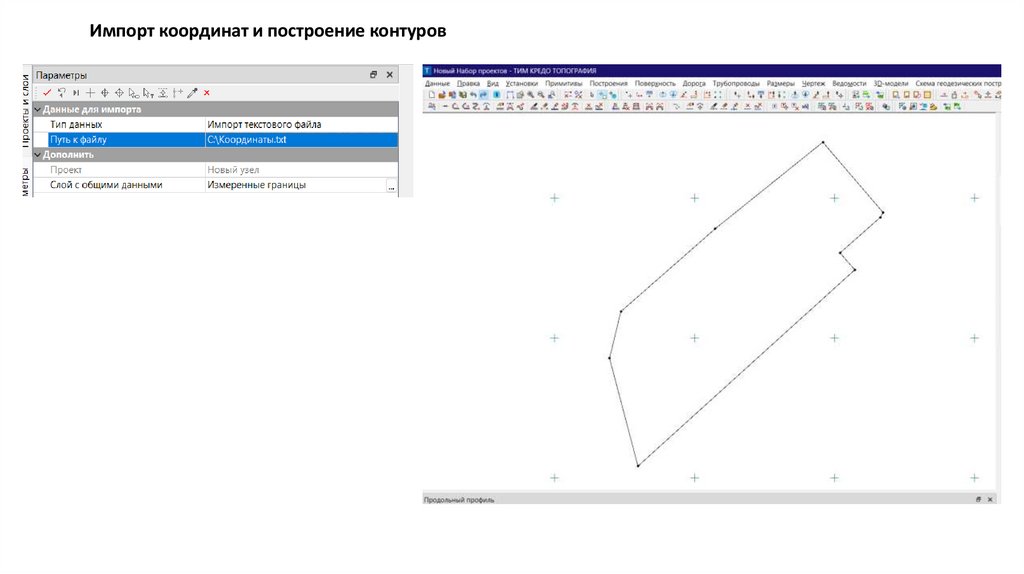Click the Новый узел value
Viewport: 1024px width, 574px height.
[233, 170]
